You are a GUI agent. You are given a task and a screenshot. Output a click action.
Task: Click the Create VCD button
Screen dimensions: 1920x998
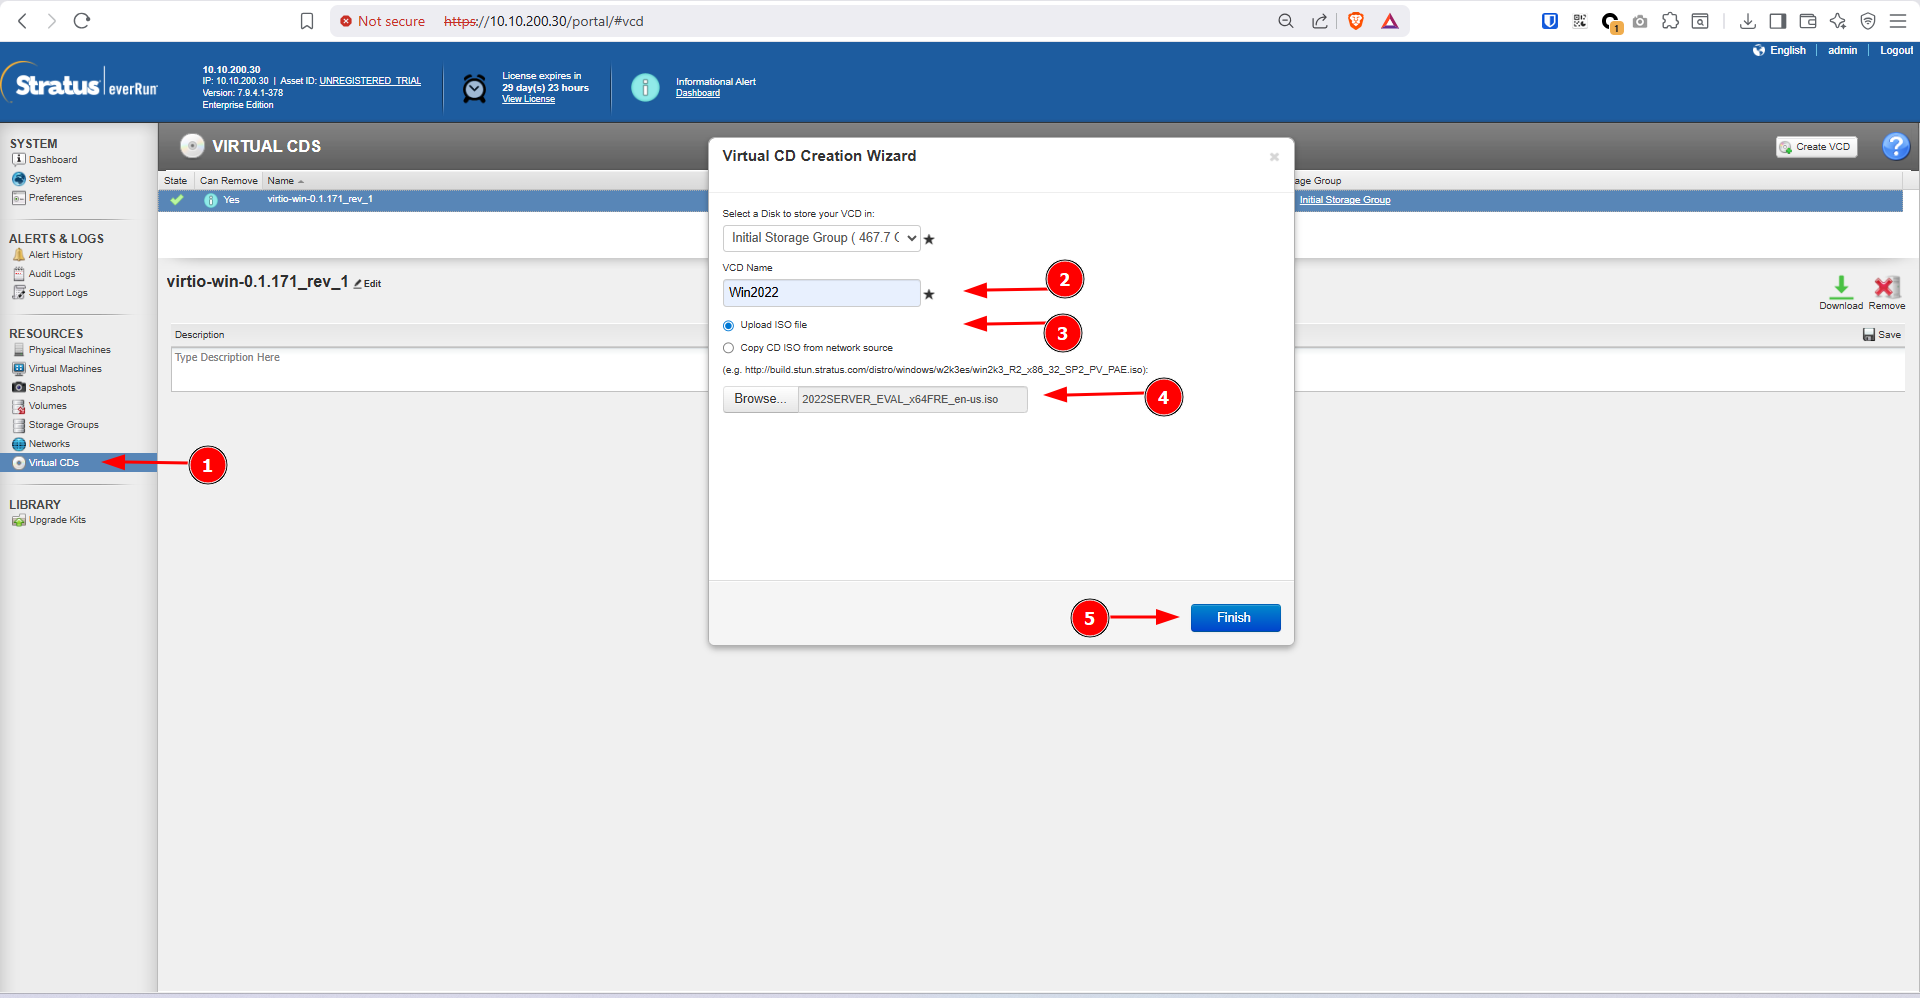(1816, 147)
